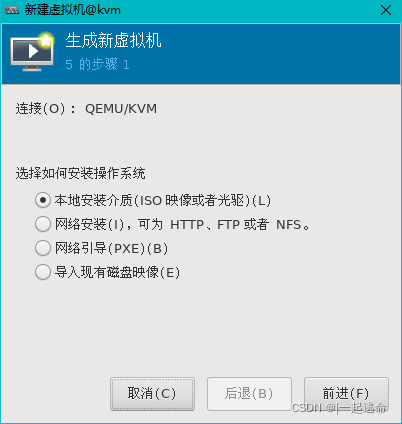Select the 本地安装介质 radio button
Screen dimensions: 402x424
[43, 200]
